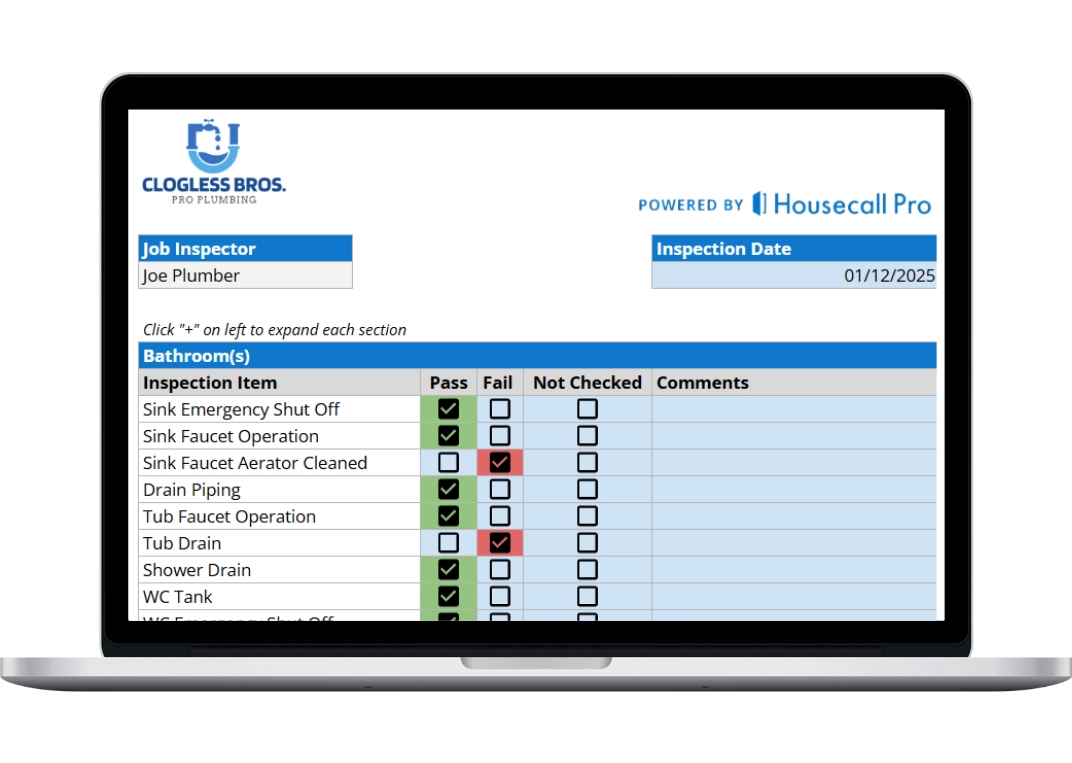Screen dimensions: 1072x763
Task: Check Pass box for Tub Drain row
Action: 449,543
